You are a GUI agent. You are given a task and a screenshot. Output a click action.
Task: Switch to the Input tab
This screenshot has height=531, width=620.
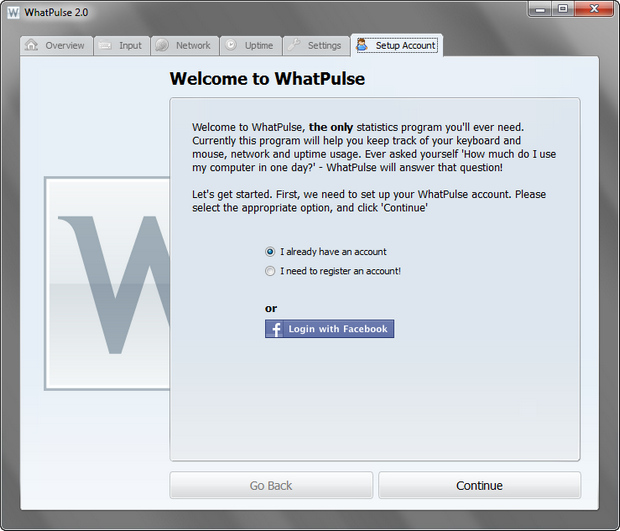point(122,46)
